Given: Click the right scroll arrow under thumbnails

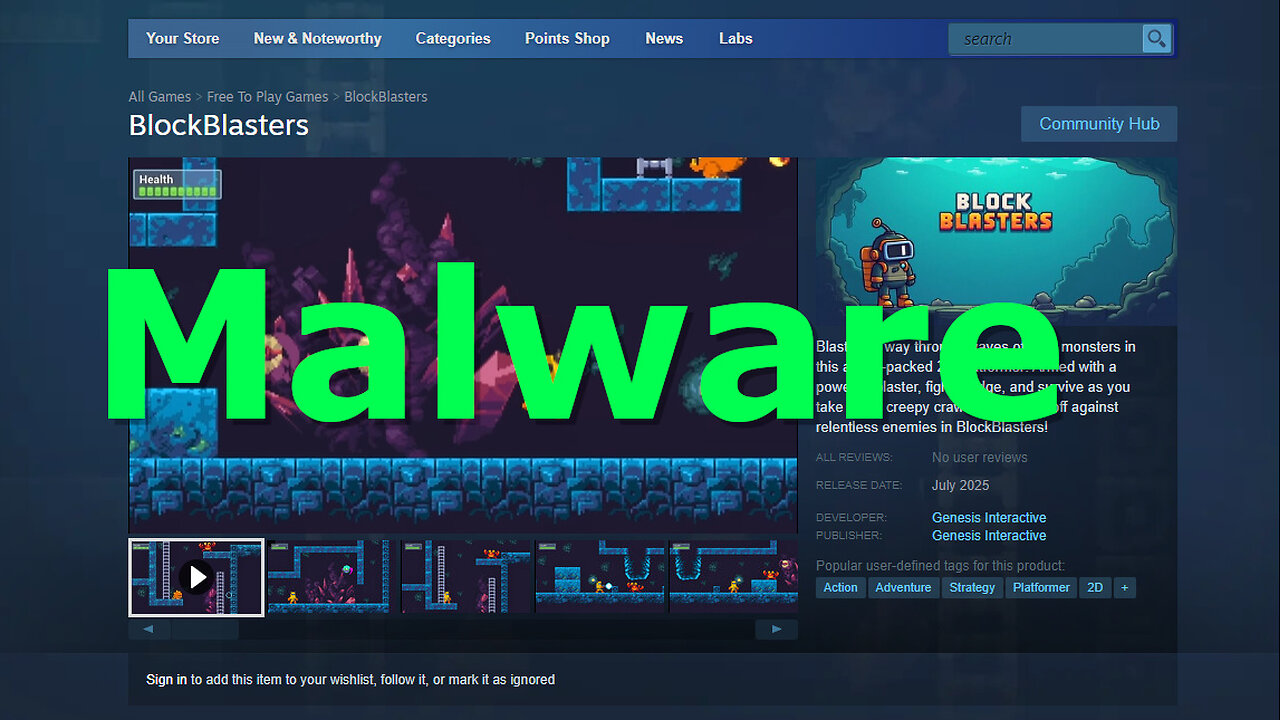Looking at the screenshot, I should (x=776, y=629).
